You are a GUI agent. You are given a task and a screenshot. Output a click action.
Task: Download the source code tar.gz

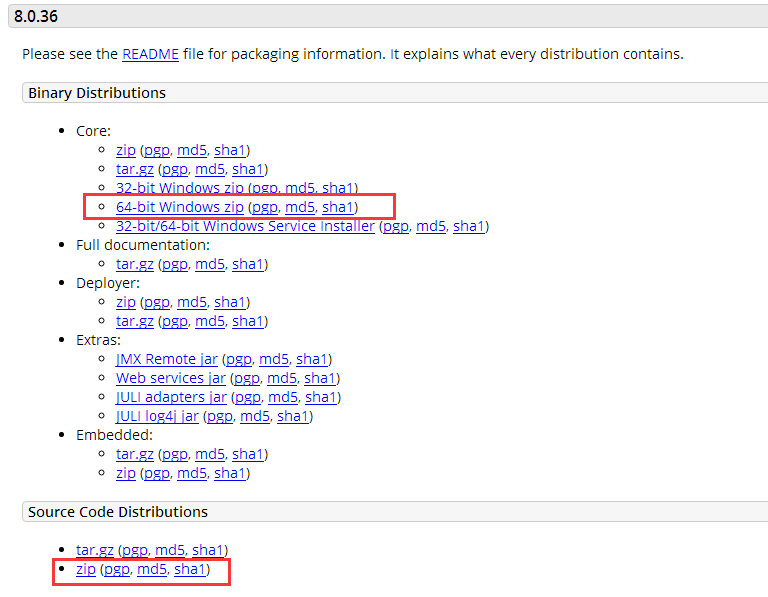tap(95, 550)
